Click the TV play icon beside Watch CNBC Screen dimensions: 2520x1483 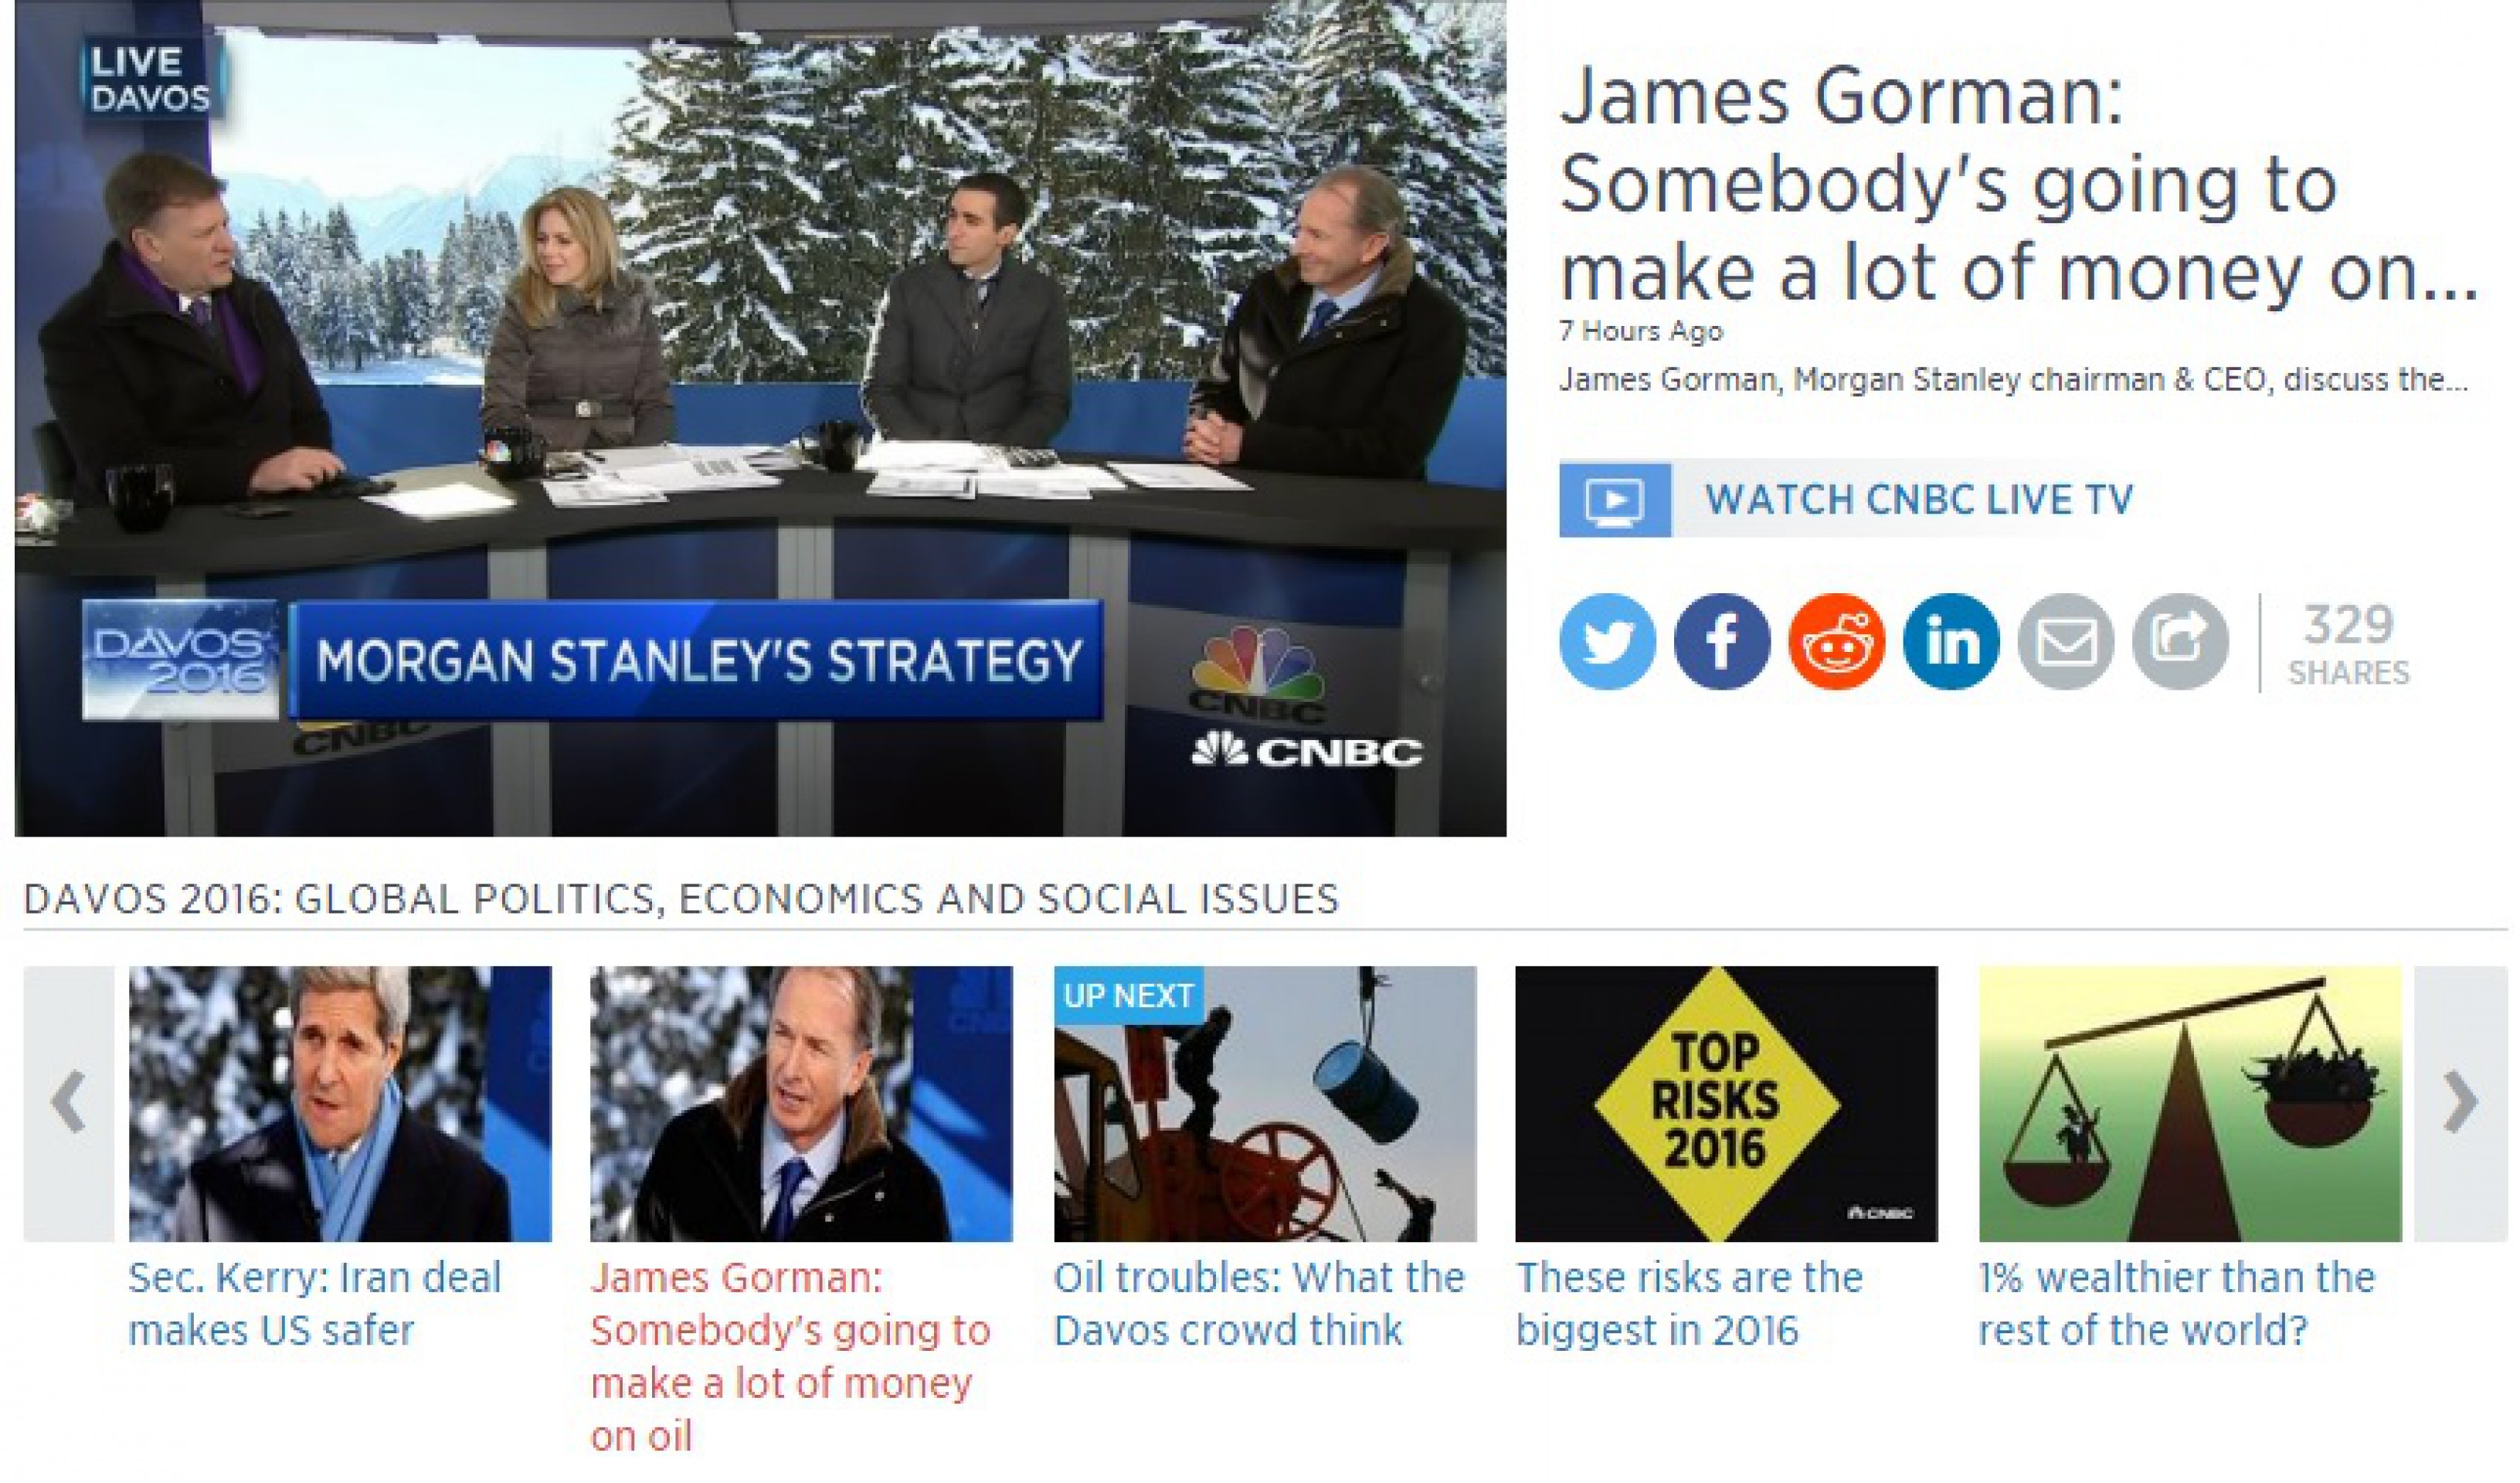(x=1615, y=499)
